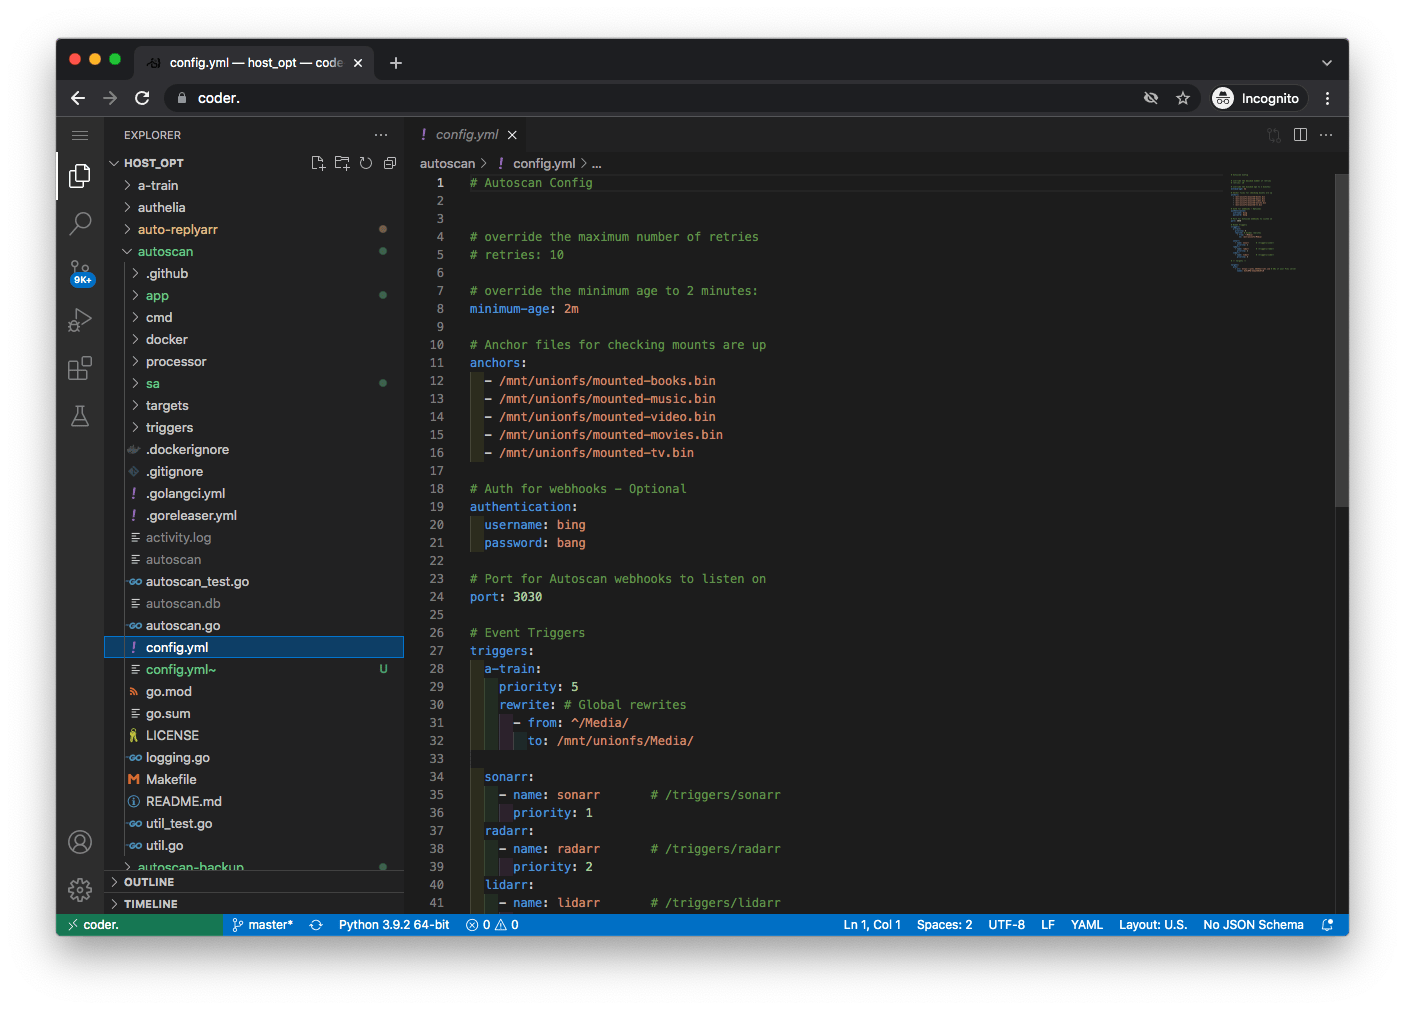Toggle the hamburger application menu
Screen dimensions: 1405x1010
(x=80, y=135)
